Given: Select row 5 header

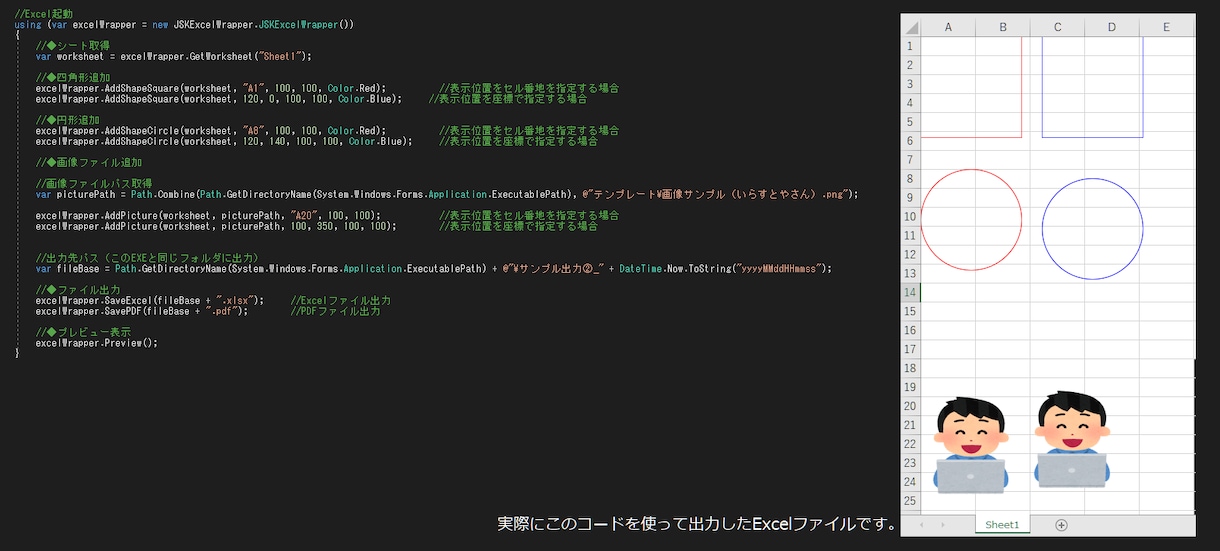Looking at the screenshot, I should click(910, 122).
